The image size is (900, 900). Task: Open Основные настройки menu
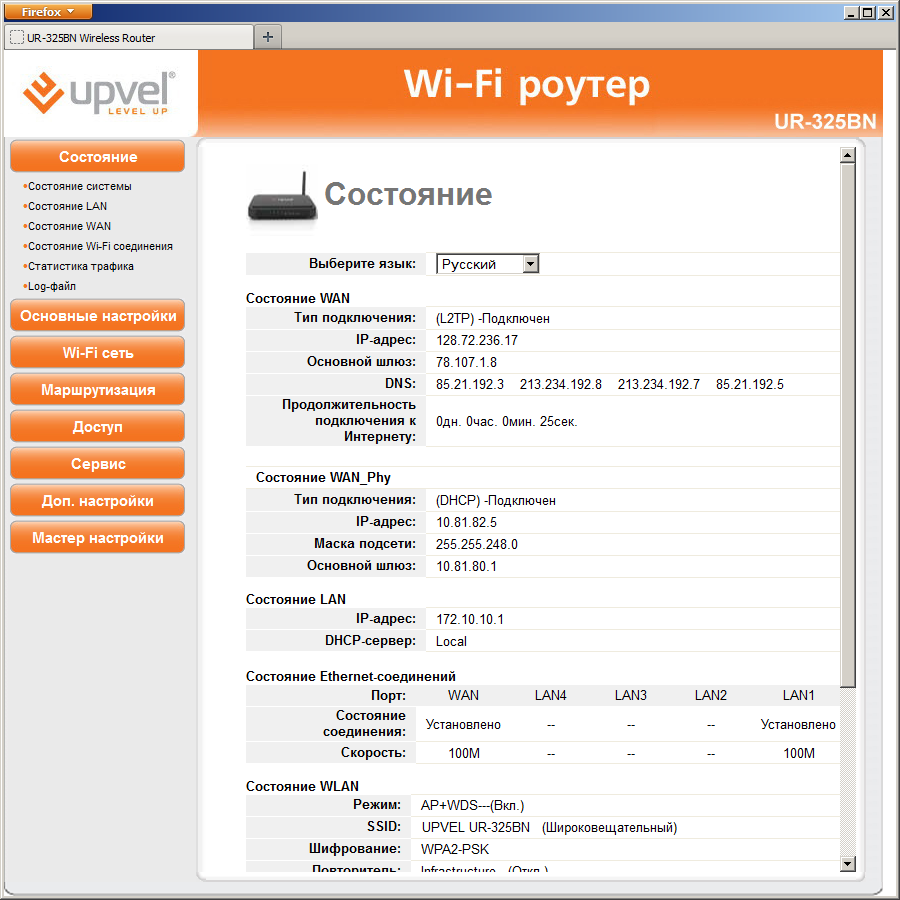98,315
